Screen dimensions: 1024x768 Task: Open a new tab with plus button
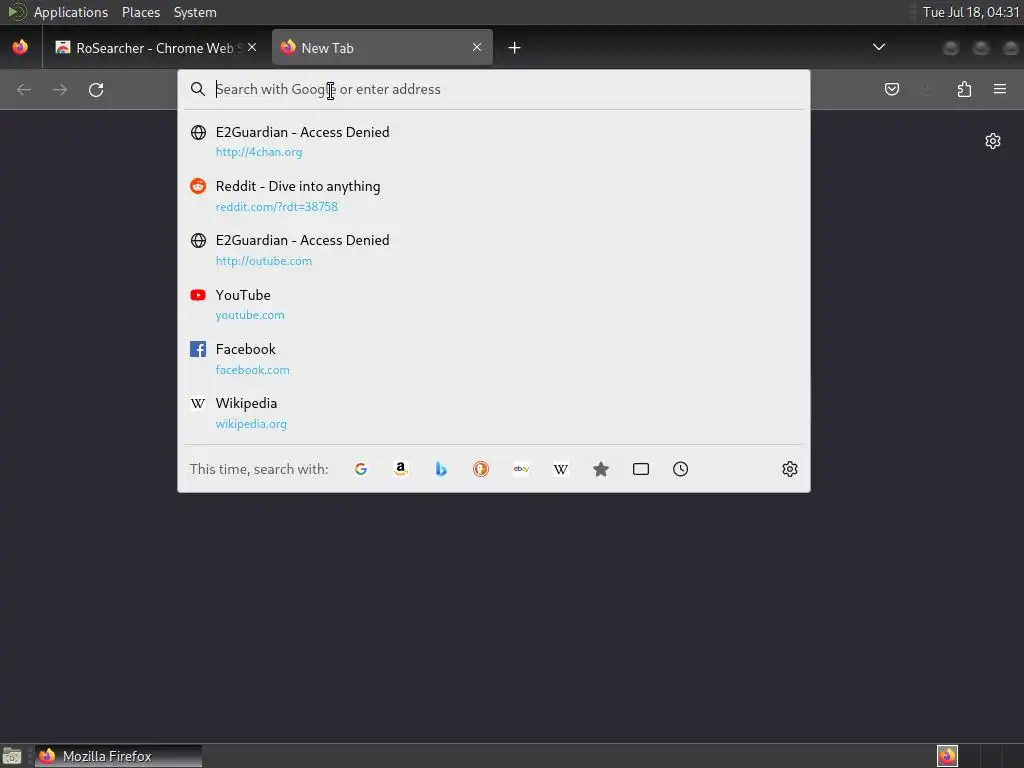point(515,48)
